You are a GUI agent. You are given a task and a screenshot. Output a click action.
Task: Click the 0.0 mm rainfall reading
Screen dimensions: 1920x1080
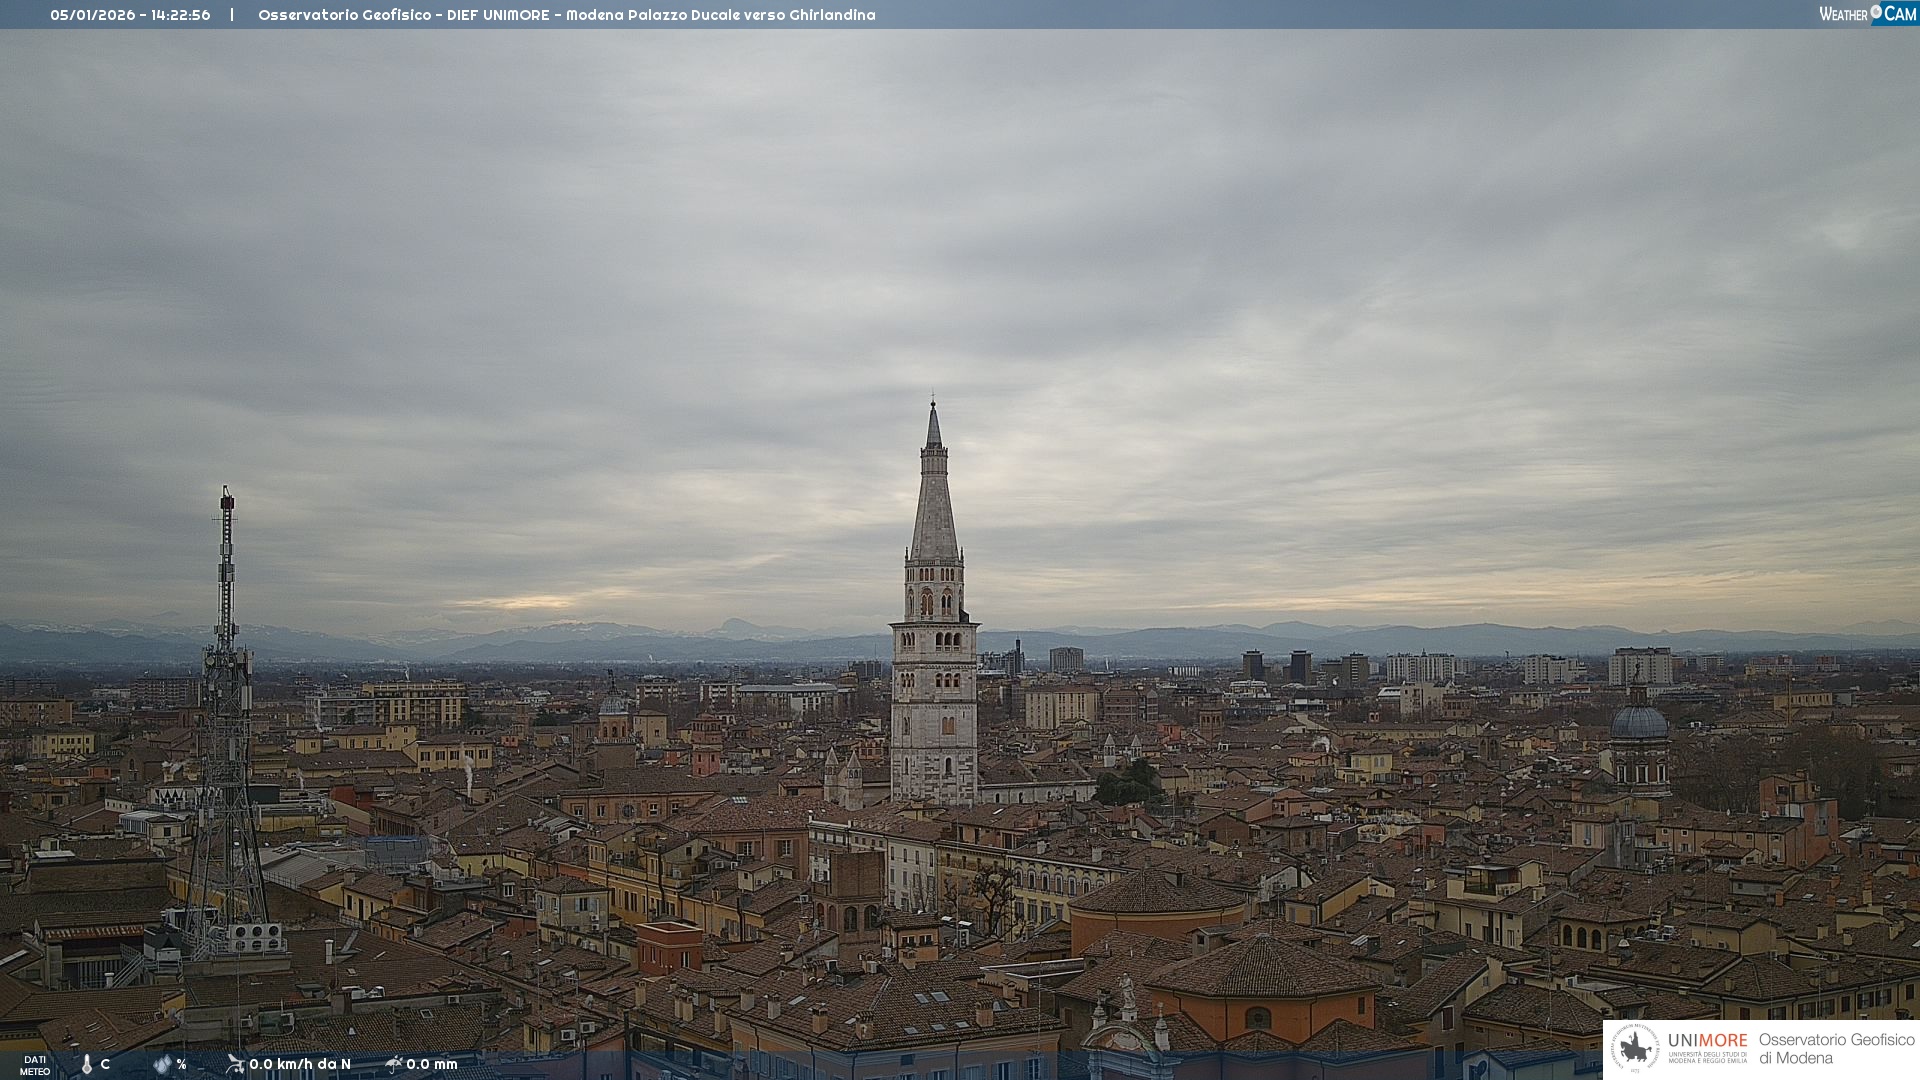(432, 1064)
